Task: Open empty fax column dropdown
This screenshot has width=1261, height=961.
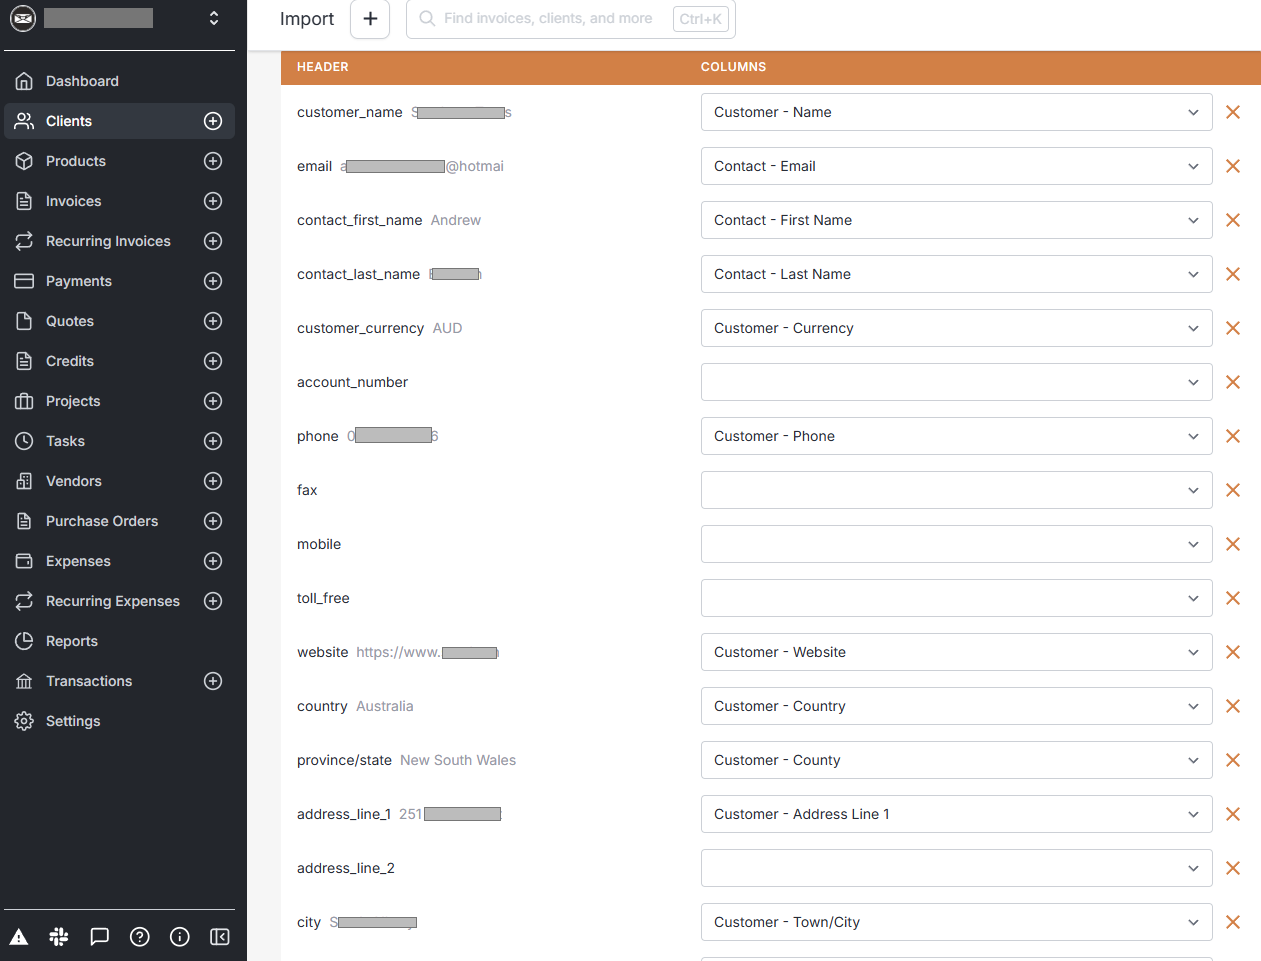Action: (956, 490)
